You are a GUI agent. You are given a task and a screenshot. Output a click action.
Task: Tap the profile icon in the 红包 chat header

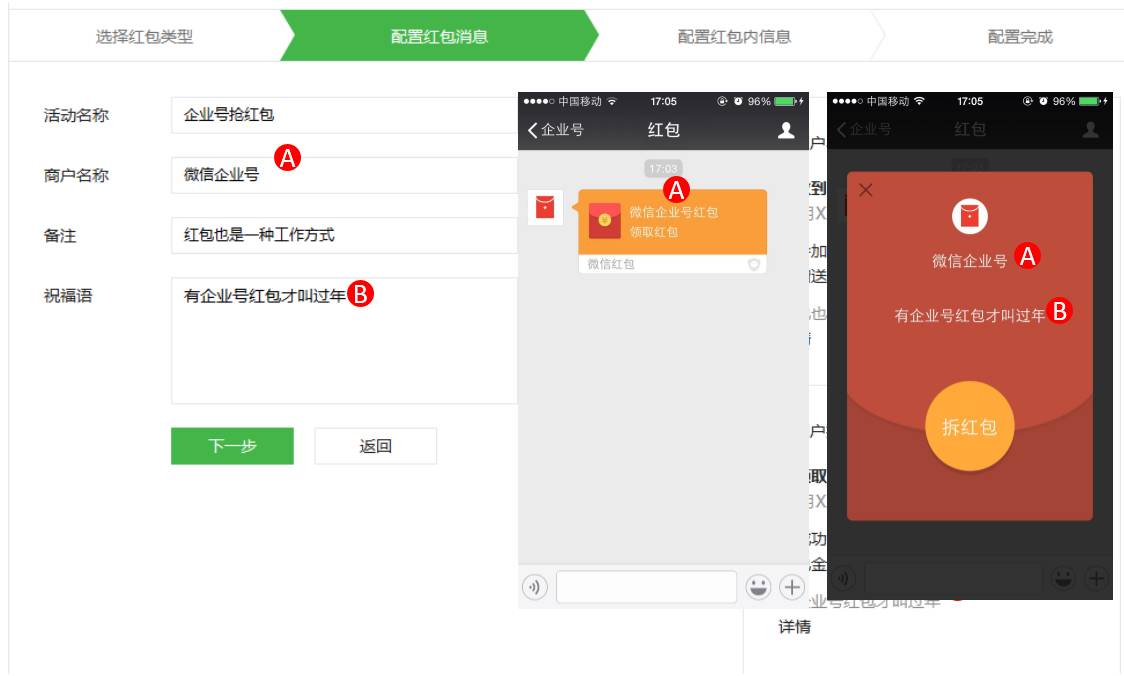tap(786, 130)
